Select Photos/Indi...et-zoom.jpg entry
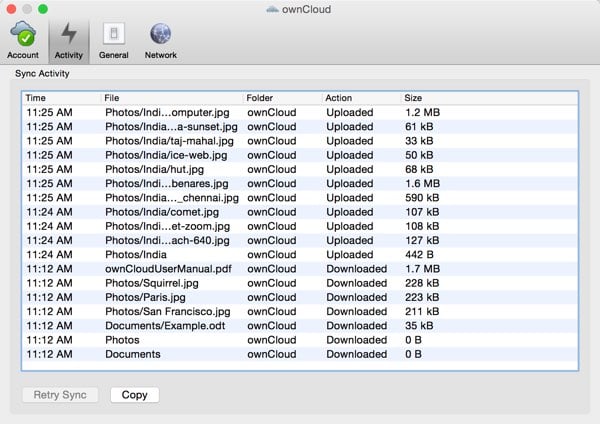This screenshot has height=424, width=600. (x=168, y=226)
